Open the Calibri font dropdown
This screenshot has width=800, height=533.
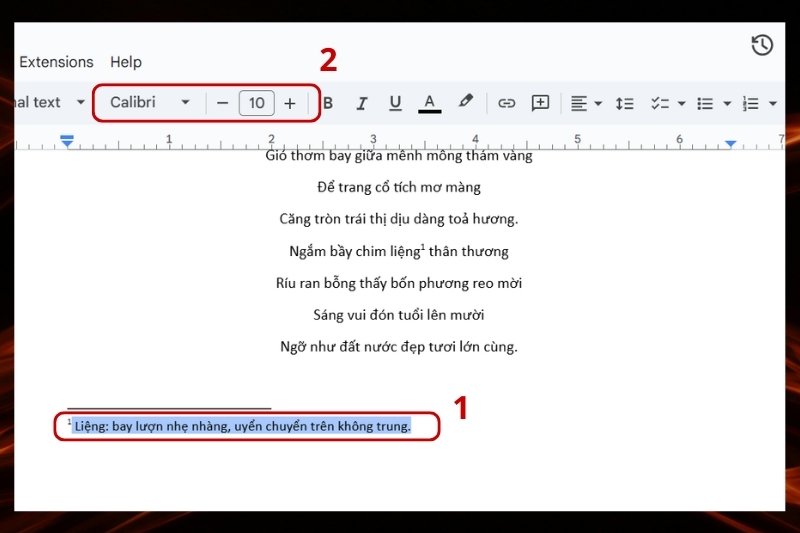click(150, 102)
